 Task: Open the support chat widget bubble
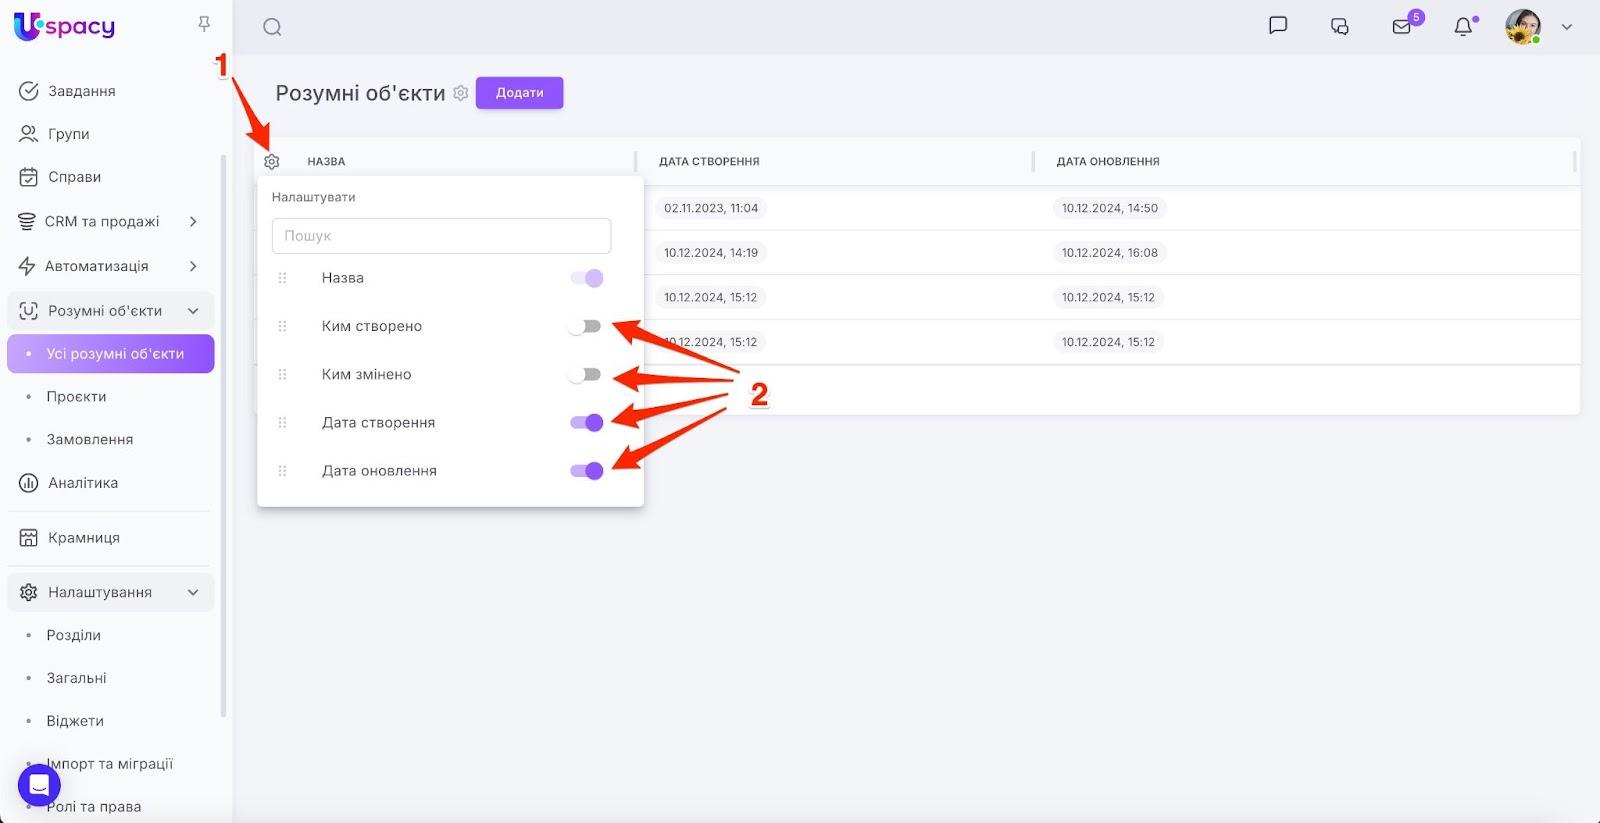click(39, 785)
